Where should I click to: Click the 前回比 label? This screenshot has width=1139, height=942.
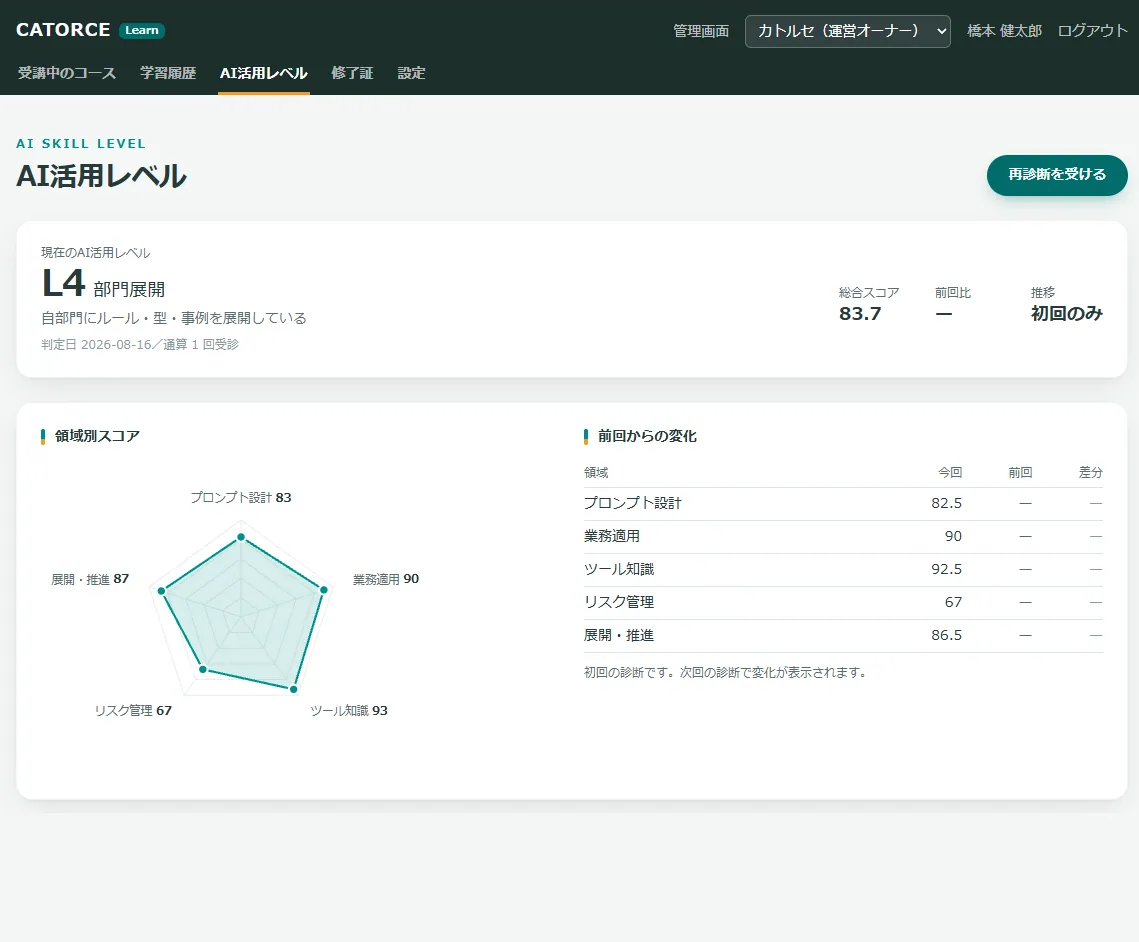(952, 293)
